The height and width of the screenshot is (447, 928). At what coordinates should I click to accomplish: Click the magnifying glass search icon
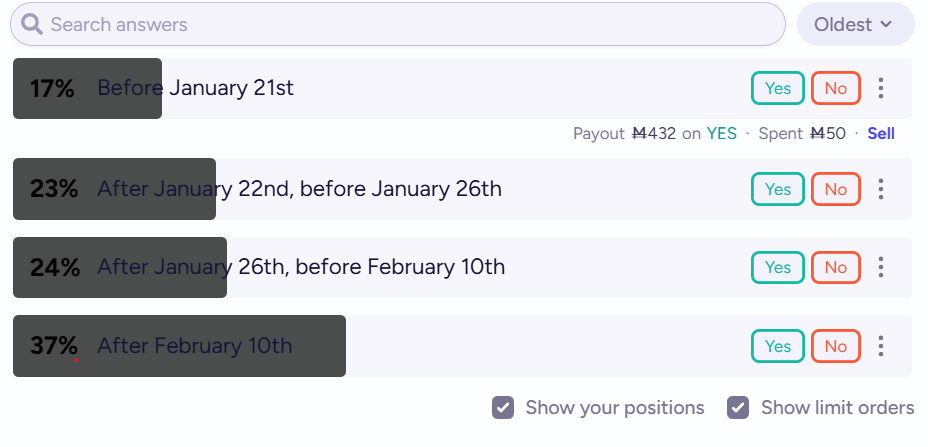click(31, 24)
